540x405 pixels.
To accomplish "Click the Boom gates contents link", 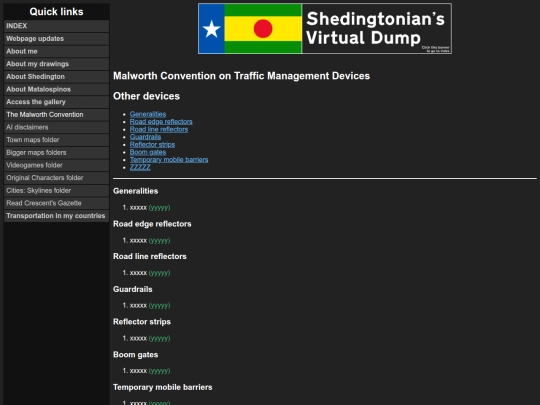I will pyautogui.click(x=148, y=152).
